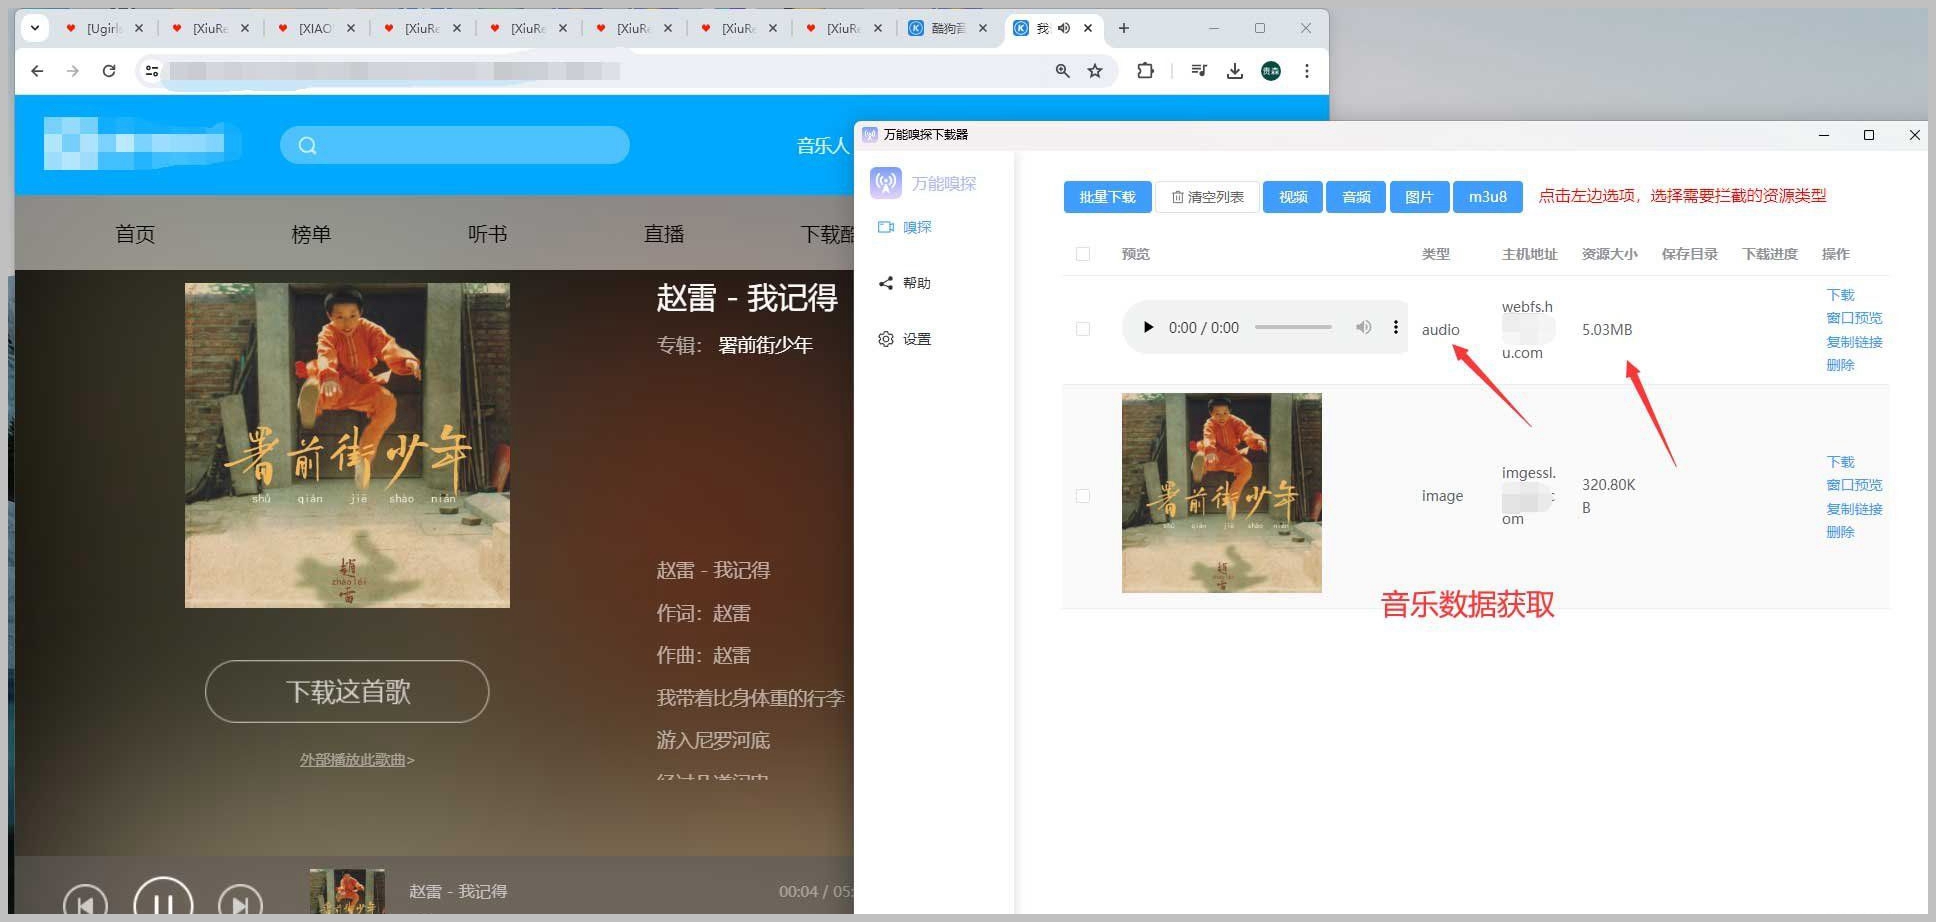
Task: Click the 资源大小 column header
Action: [x=1609, y=254]
